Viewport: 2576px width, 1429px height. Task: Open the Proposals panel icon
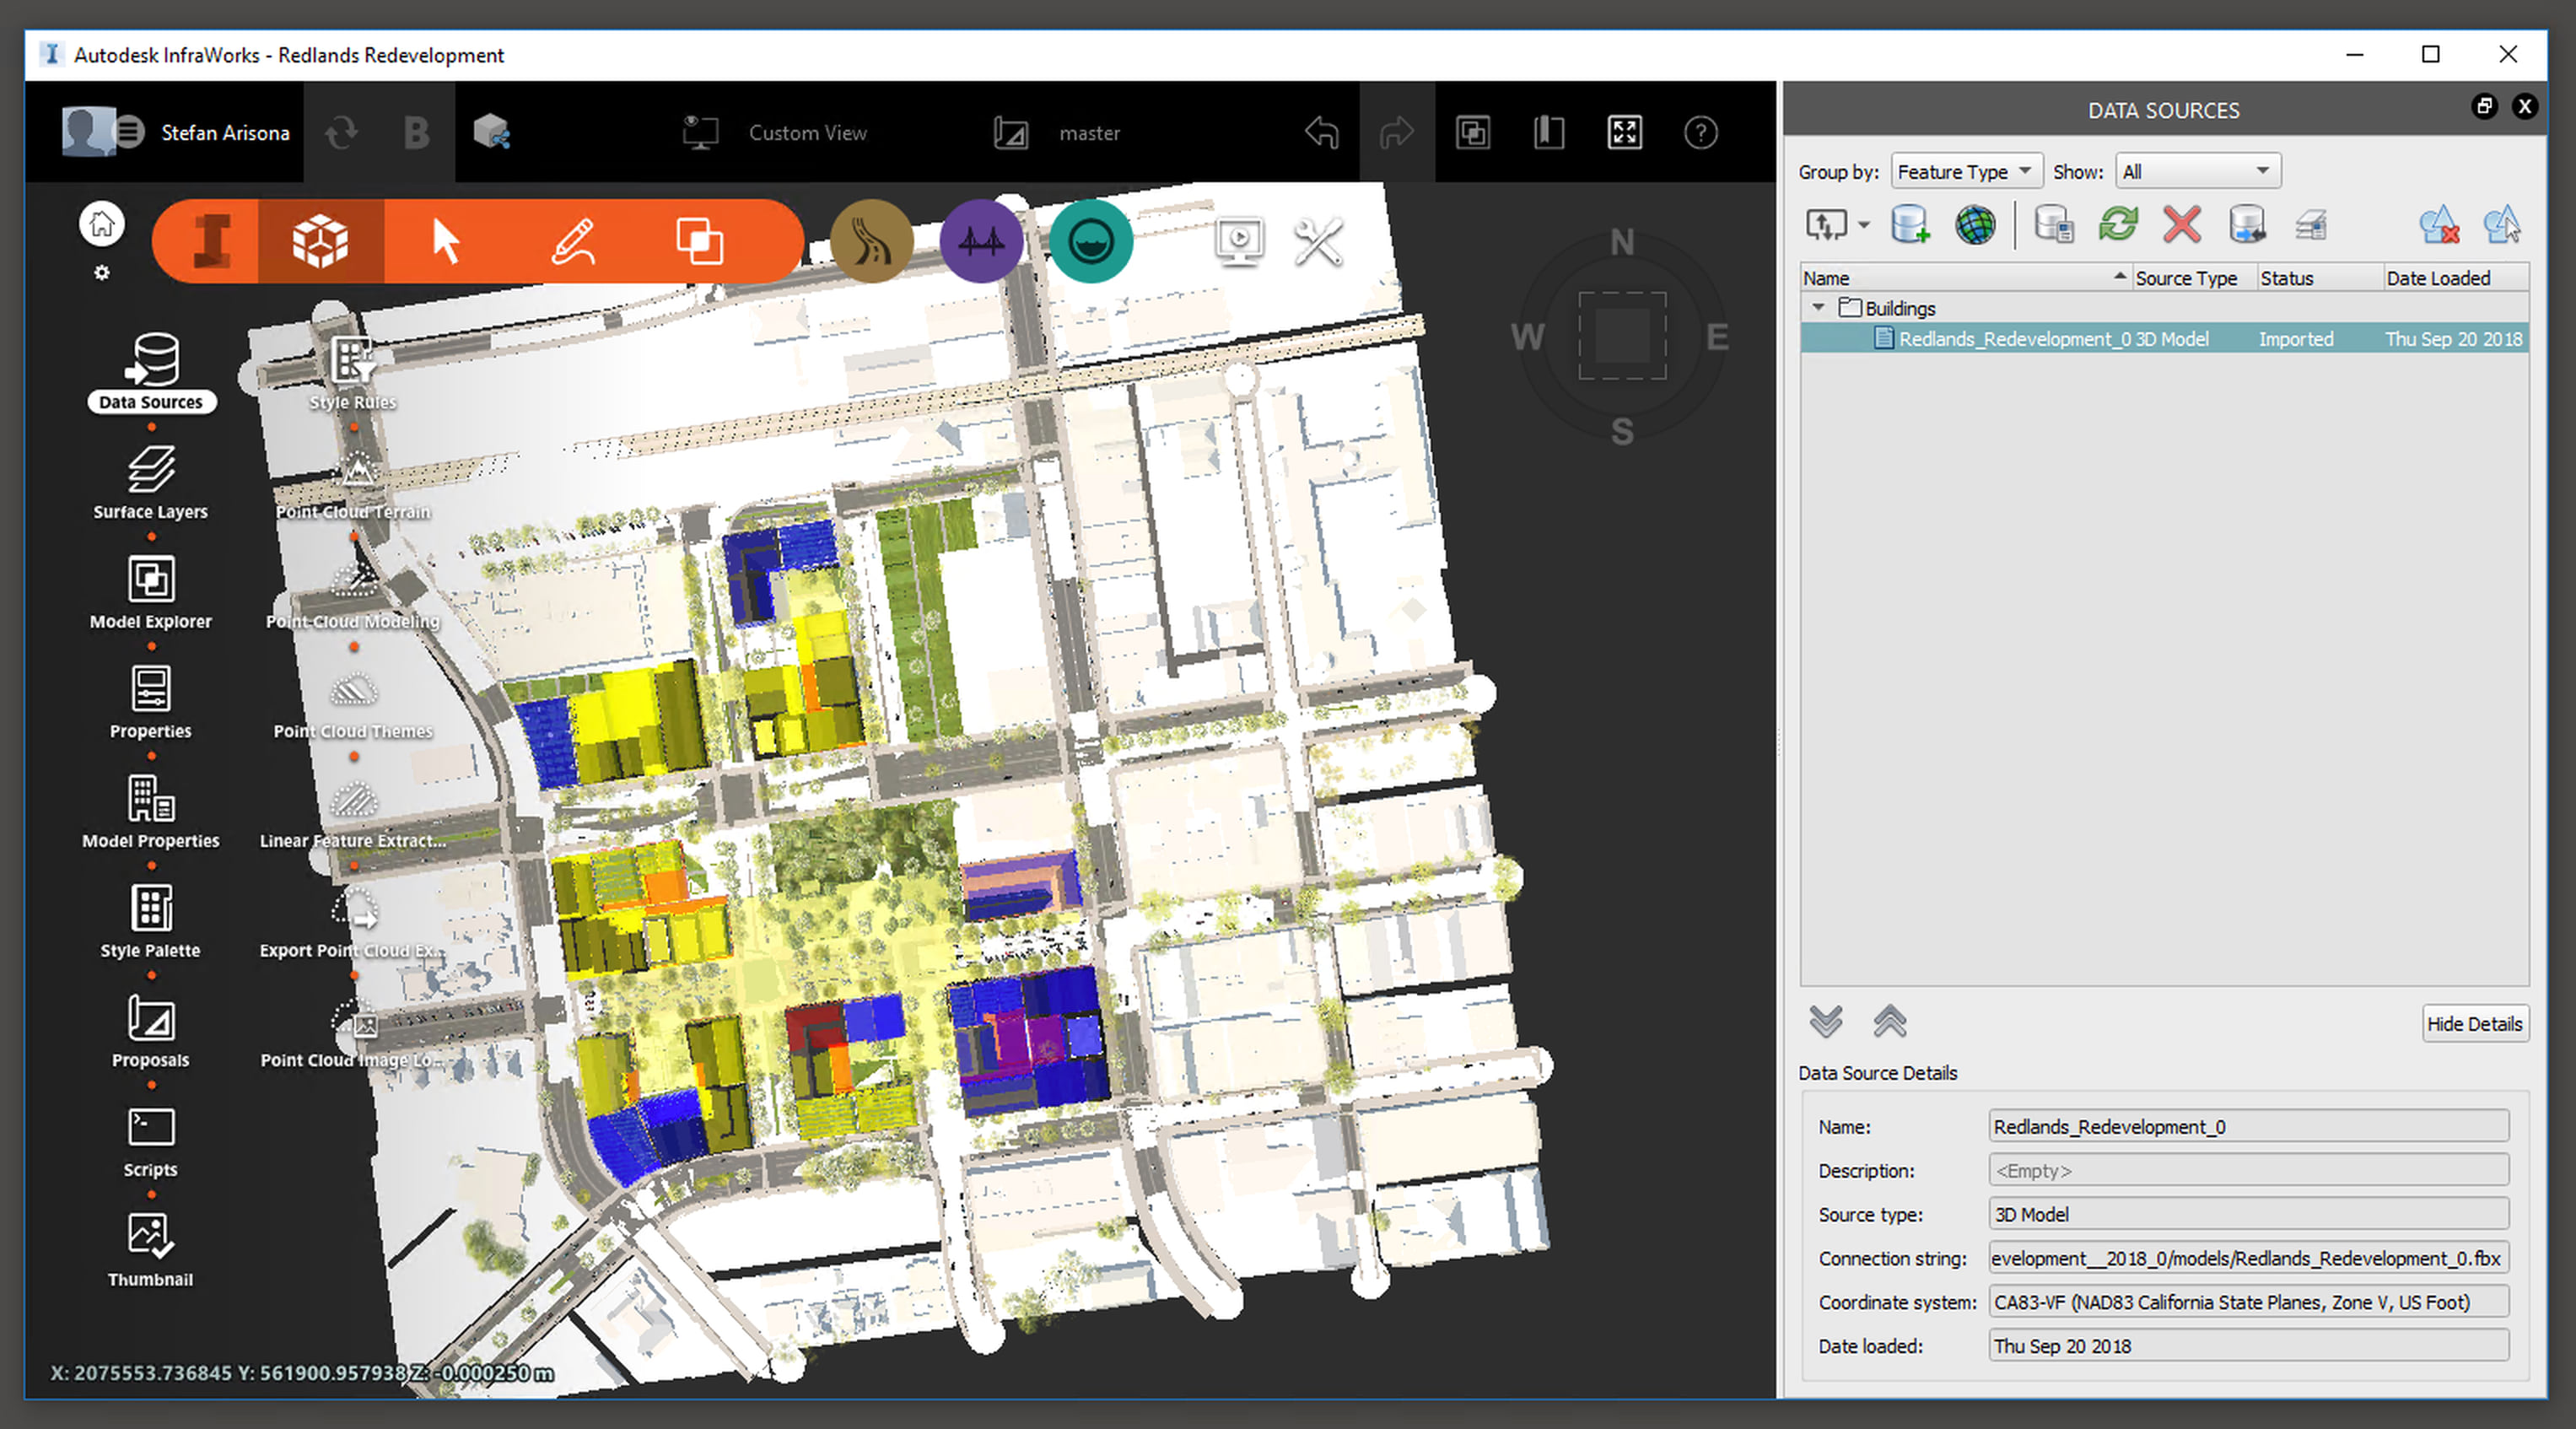click(150, 1019)
